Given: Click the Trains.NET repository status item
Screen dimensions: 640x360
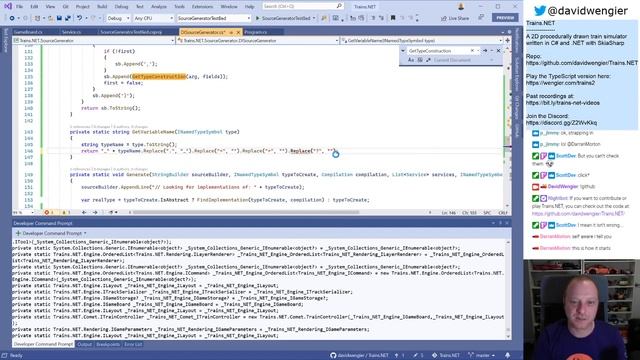Looking at the screenshot, I should coord(446,355).
